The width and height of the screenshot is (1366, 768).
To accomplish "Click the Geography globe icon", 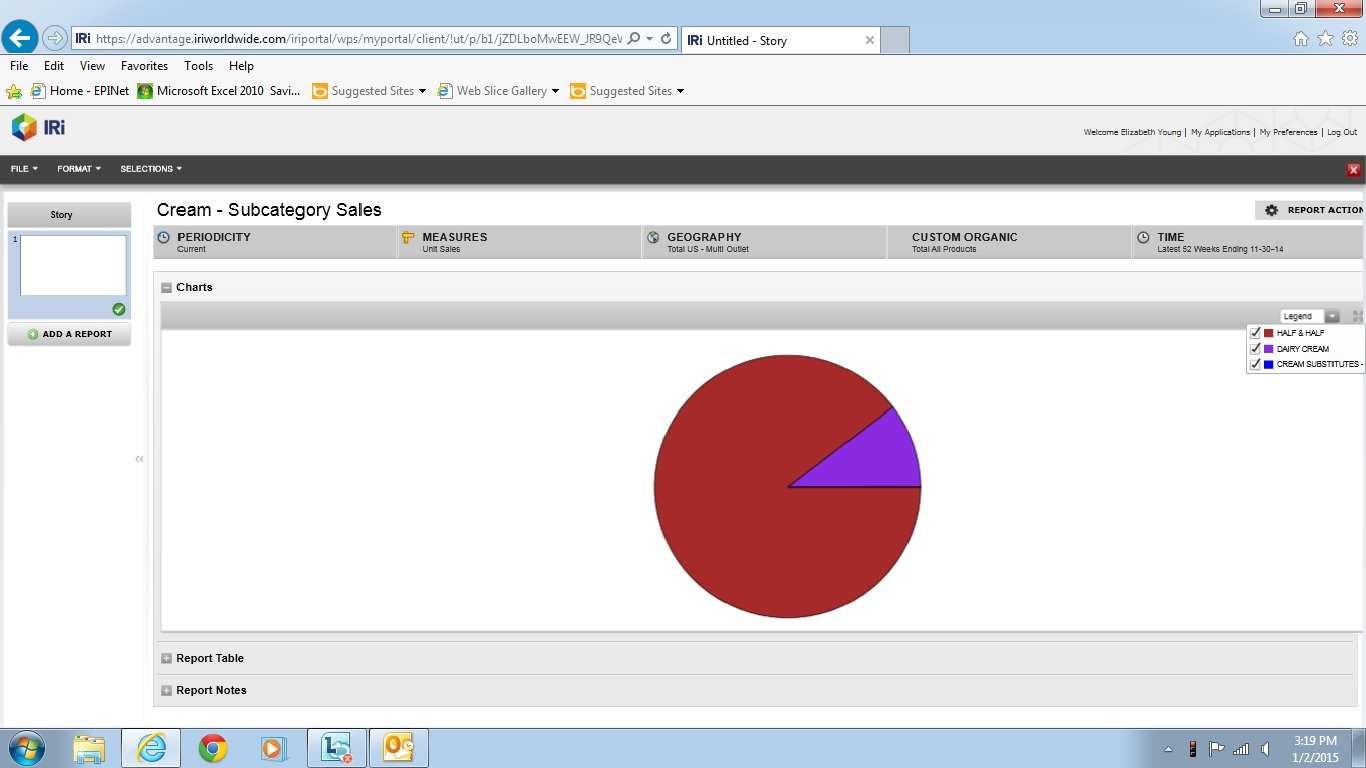I will click(653, 238).
